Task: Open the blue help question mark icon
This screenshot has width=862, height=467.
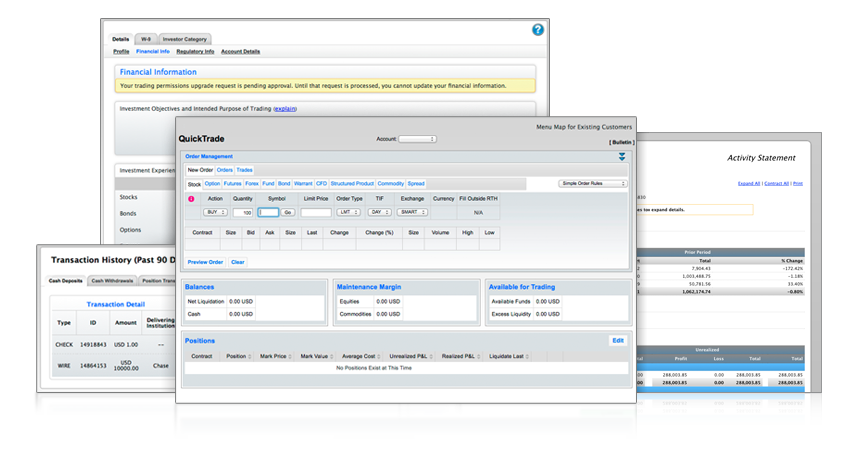Action: tap(538, 30)
